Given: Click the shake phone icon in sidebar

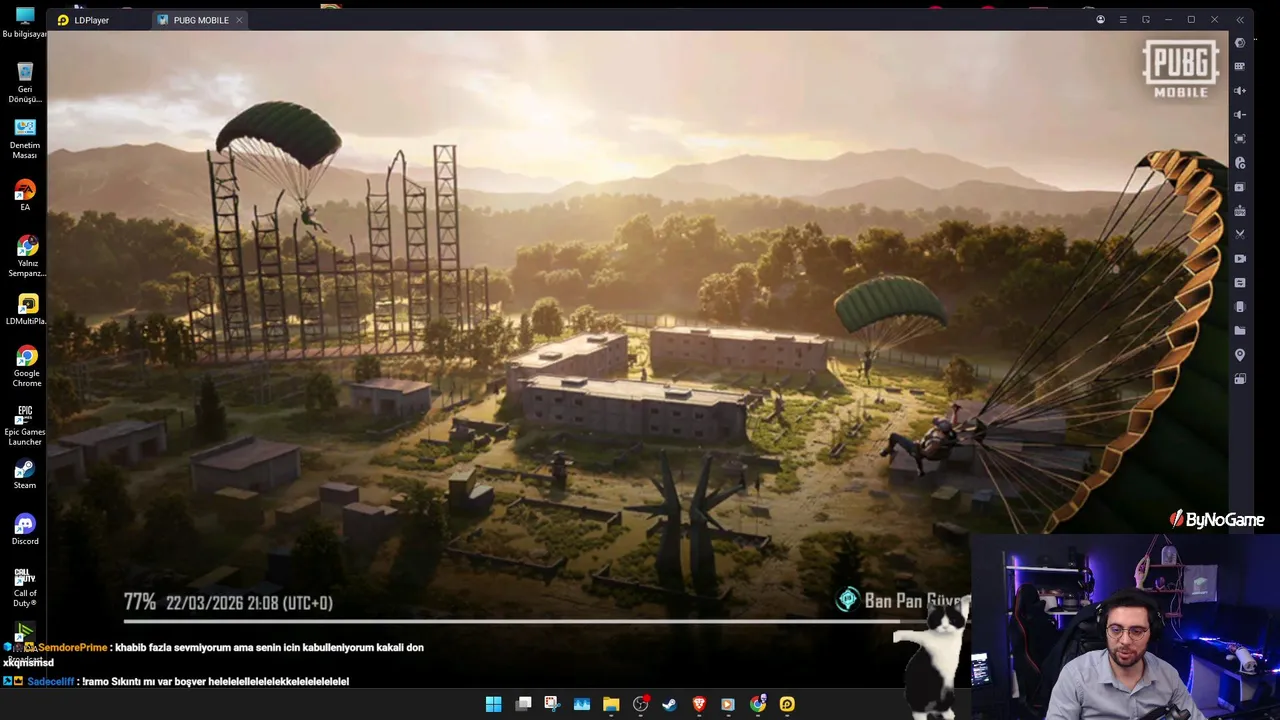Looking at the screenshot, I should pos(1240,306).
